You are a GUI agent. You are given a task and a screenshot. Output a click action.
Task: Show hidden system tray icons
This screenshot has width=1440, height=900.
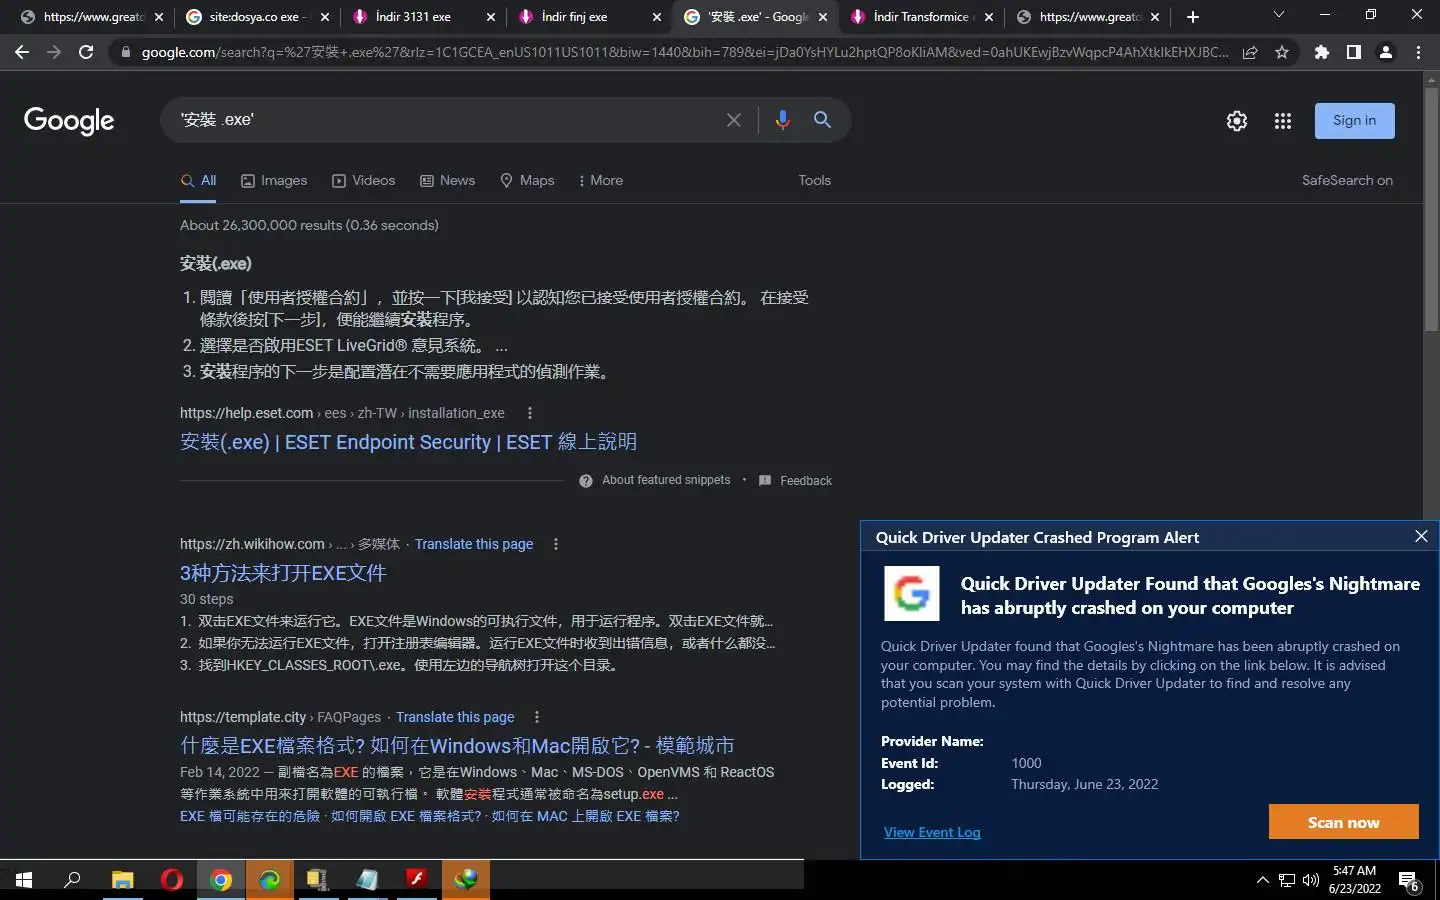[1262, 880]
